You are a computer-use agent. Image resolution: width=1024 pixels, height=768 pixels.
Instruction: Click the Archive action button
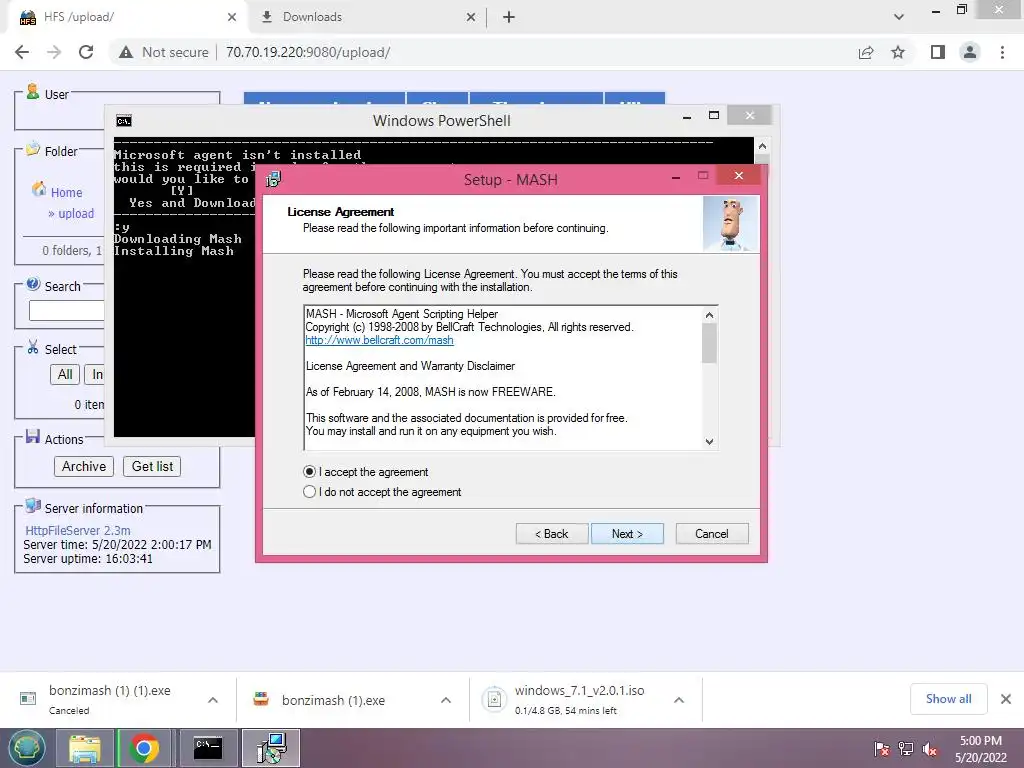pos(84,466)
